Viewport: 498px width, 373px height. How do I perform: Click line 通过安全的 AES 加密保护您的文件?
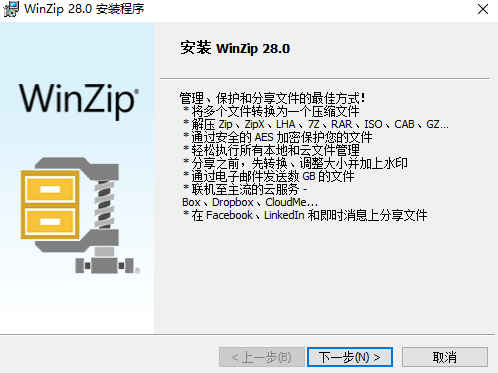278,137
